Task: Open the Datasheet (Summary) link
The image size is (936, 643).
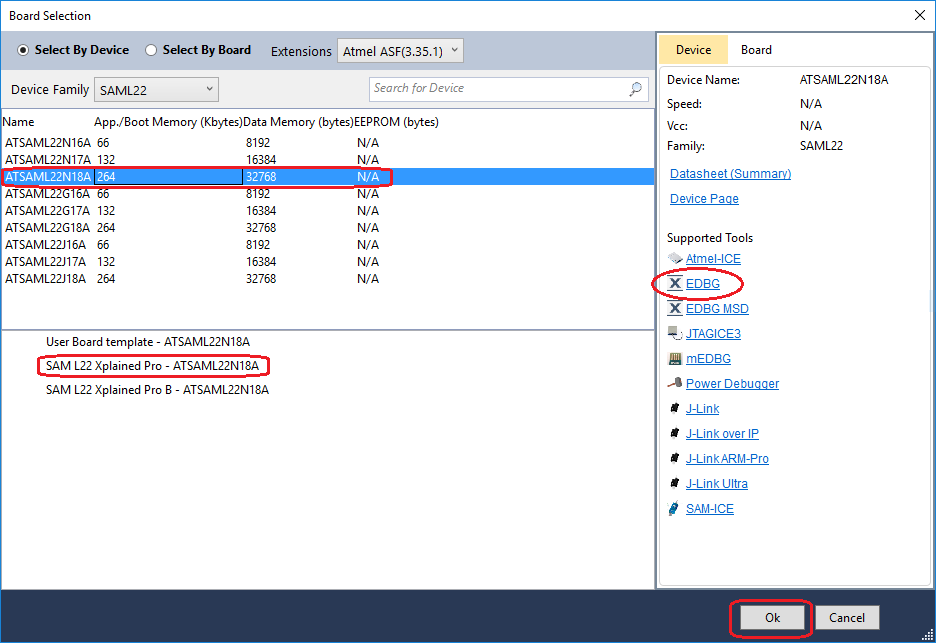Action: tap(730, 174)
